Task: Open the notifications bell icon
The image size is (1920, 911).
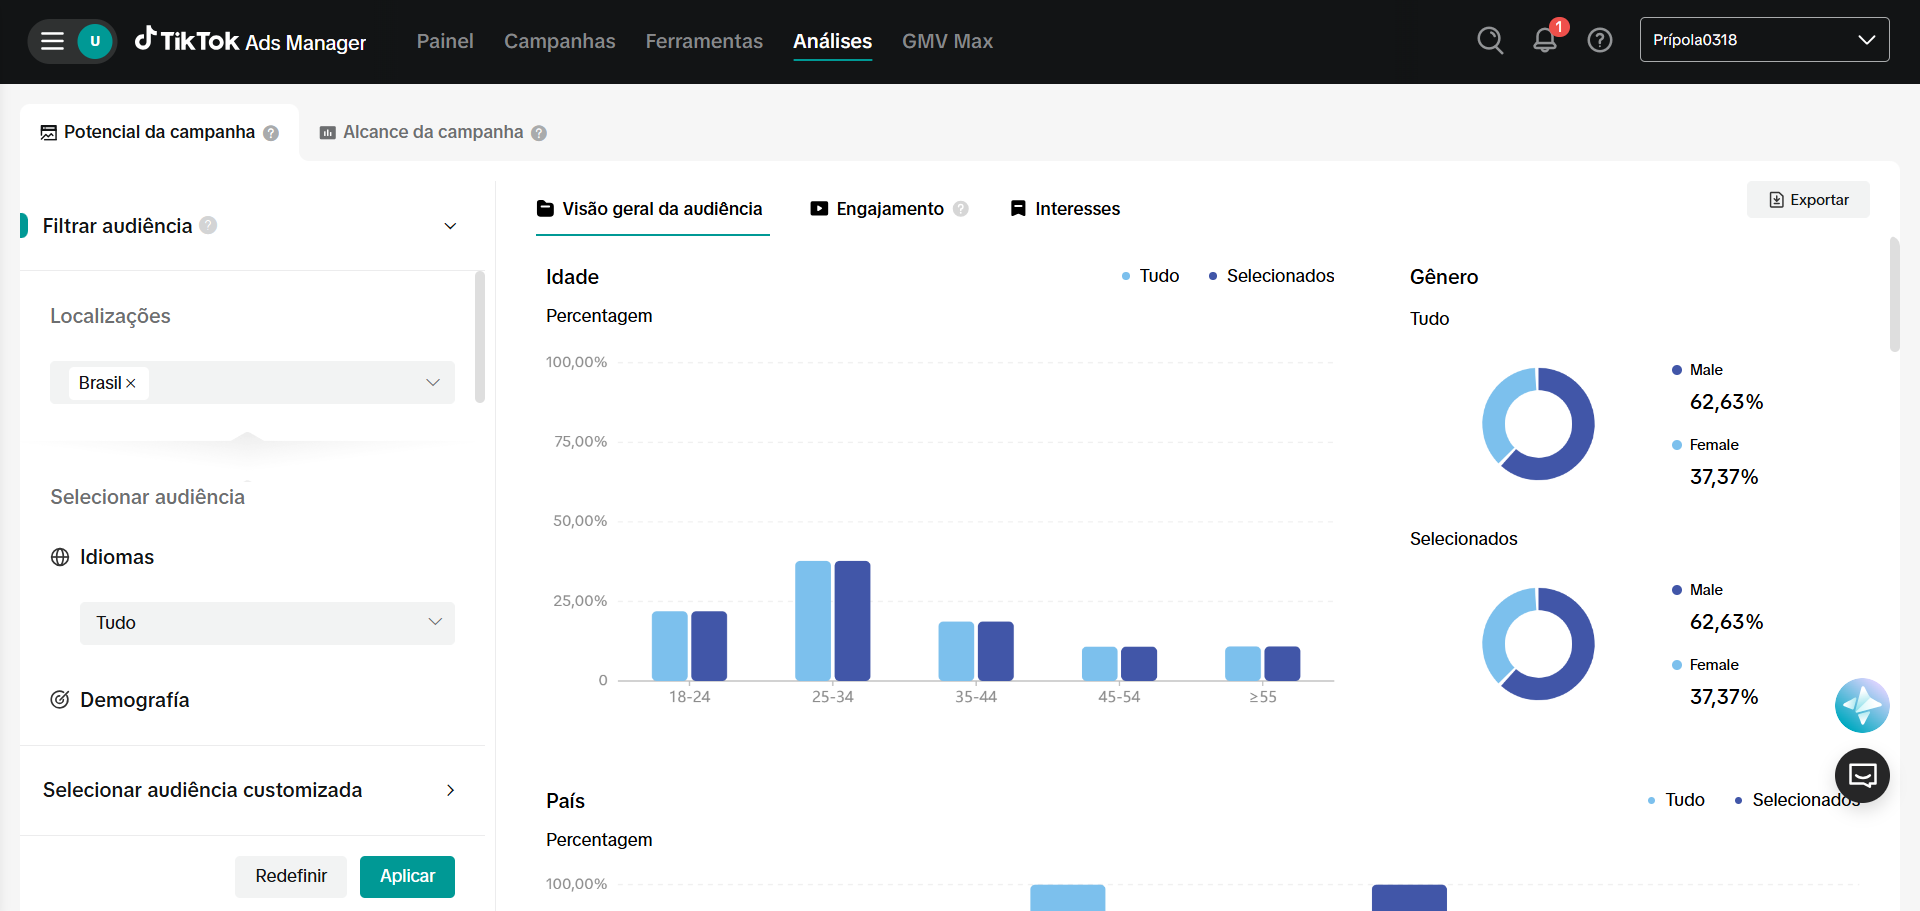Action: pyautogui.click(x=1544, y=40)
